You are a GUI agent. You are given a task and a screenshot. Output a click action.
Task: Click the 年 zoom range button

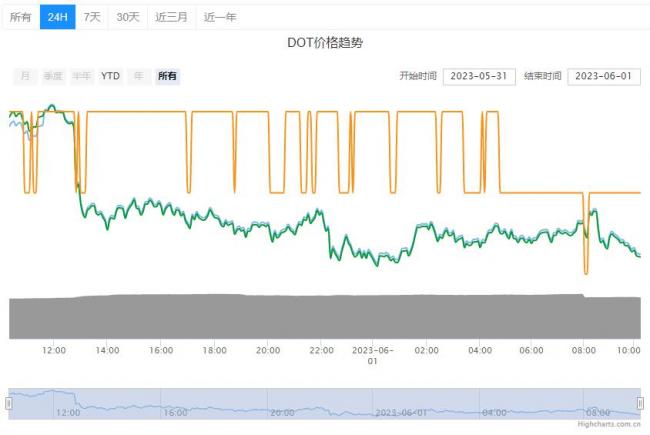tap(139, 76)
